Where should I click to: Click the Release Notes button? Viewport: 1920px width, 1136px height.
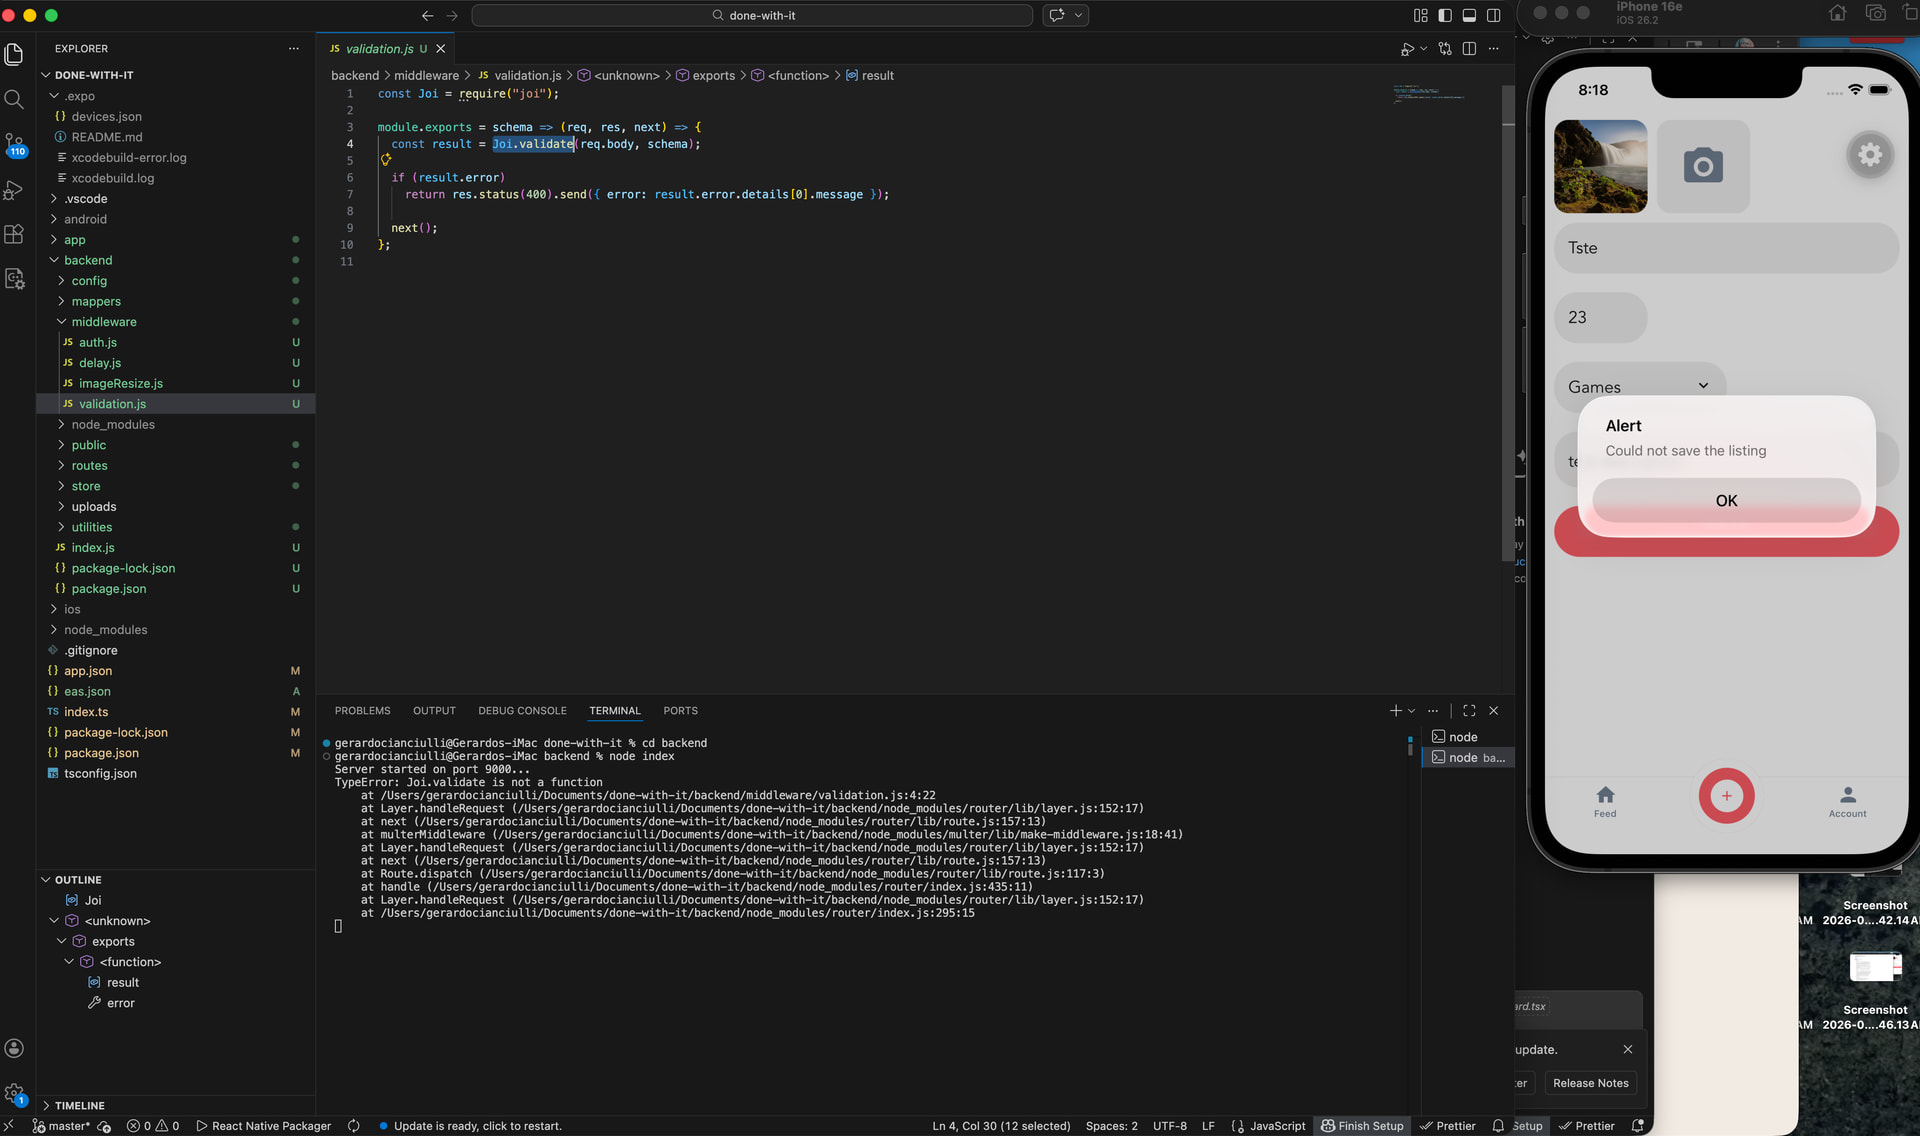click(x=1590, y=1083)
